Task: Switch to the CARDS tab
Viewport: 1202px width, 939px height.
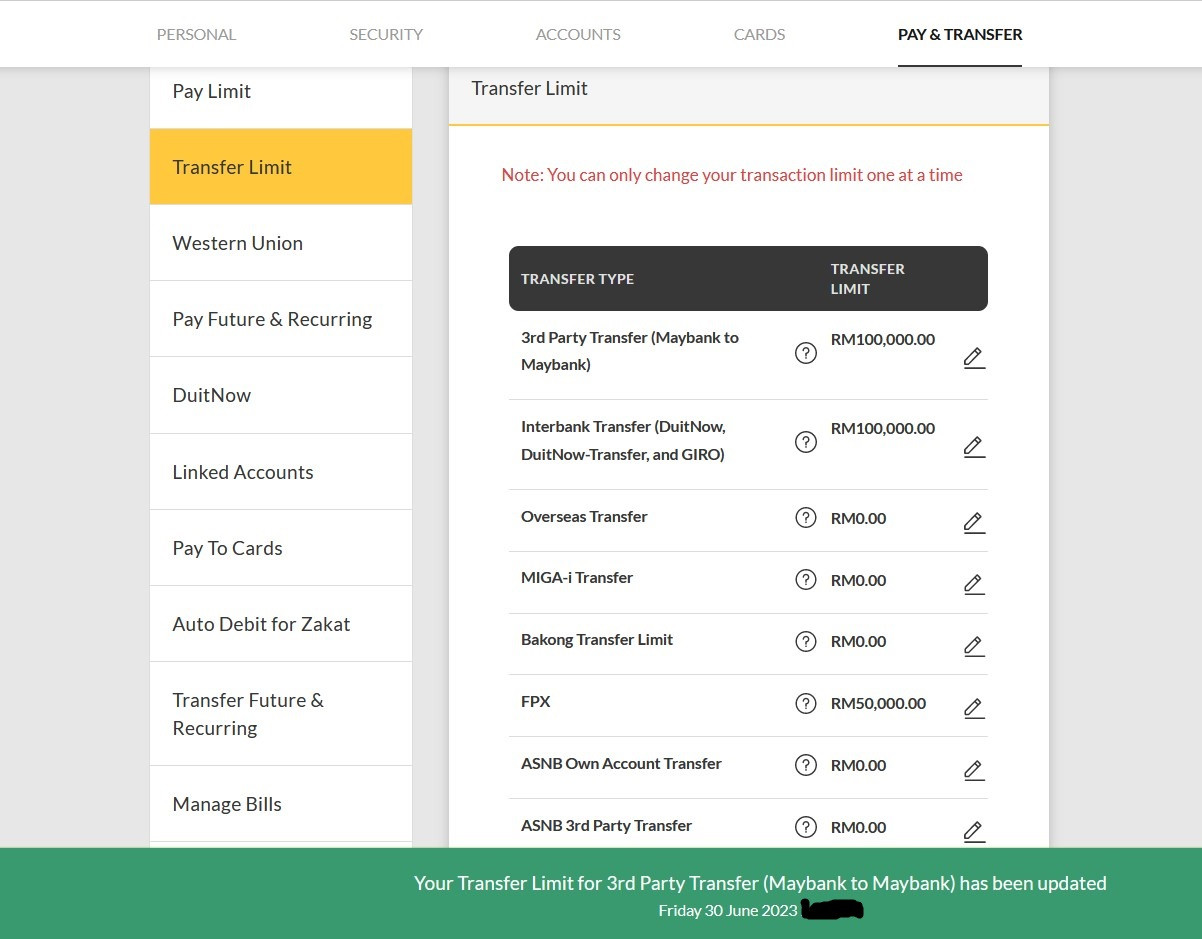Action: pos(759,34)
